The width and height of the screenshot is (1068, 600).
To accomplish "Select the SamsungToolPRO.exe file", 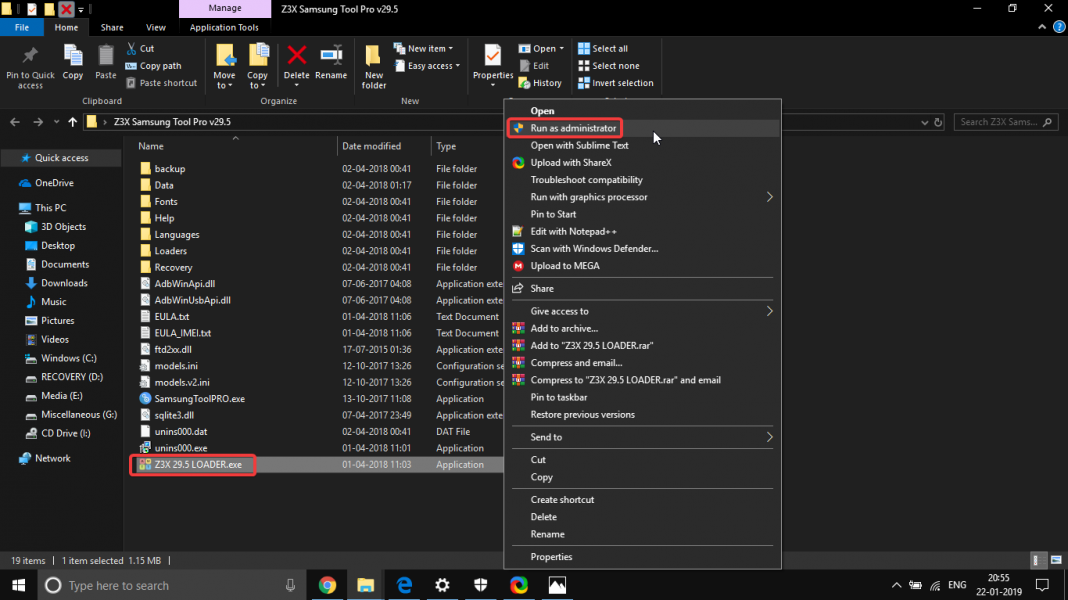I will (199, 399).
